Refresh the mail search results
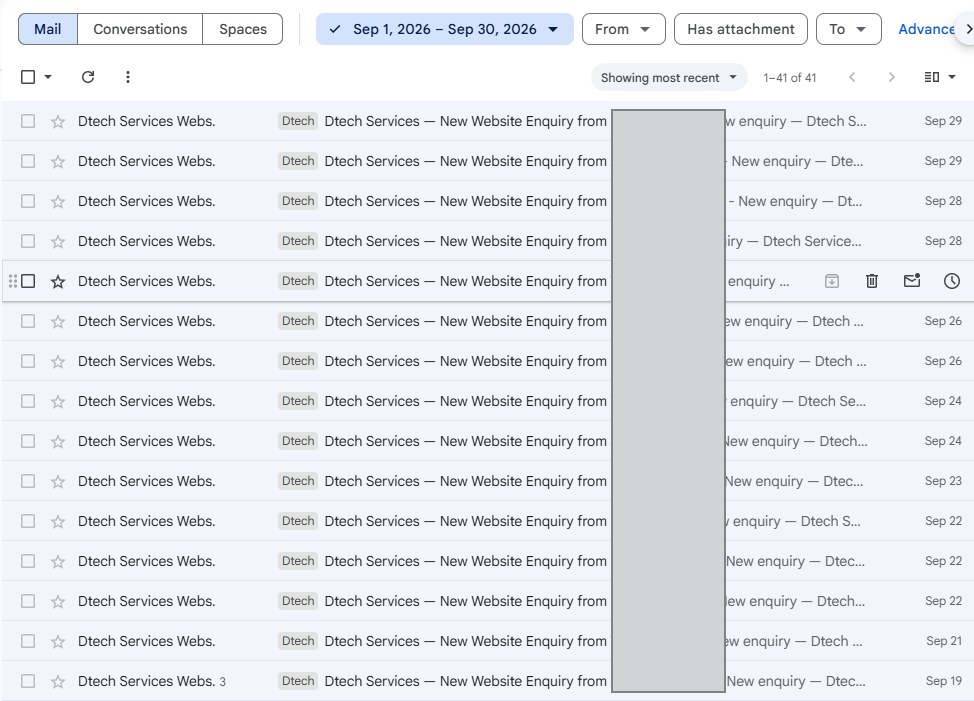The width and height of the screenshot is (974, 701). pyautogui.click(x=88, y=77)
